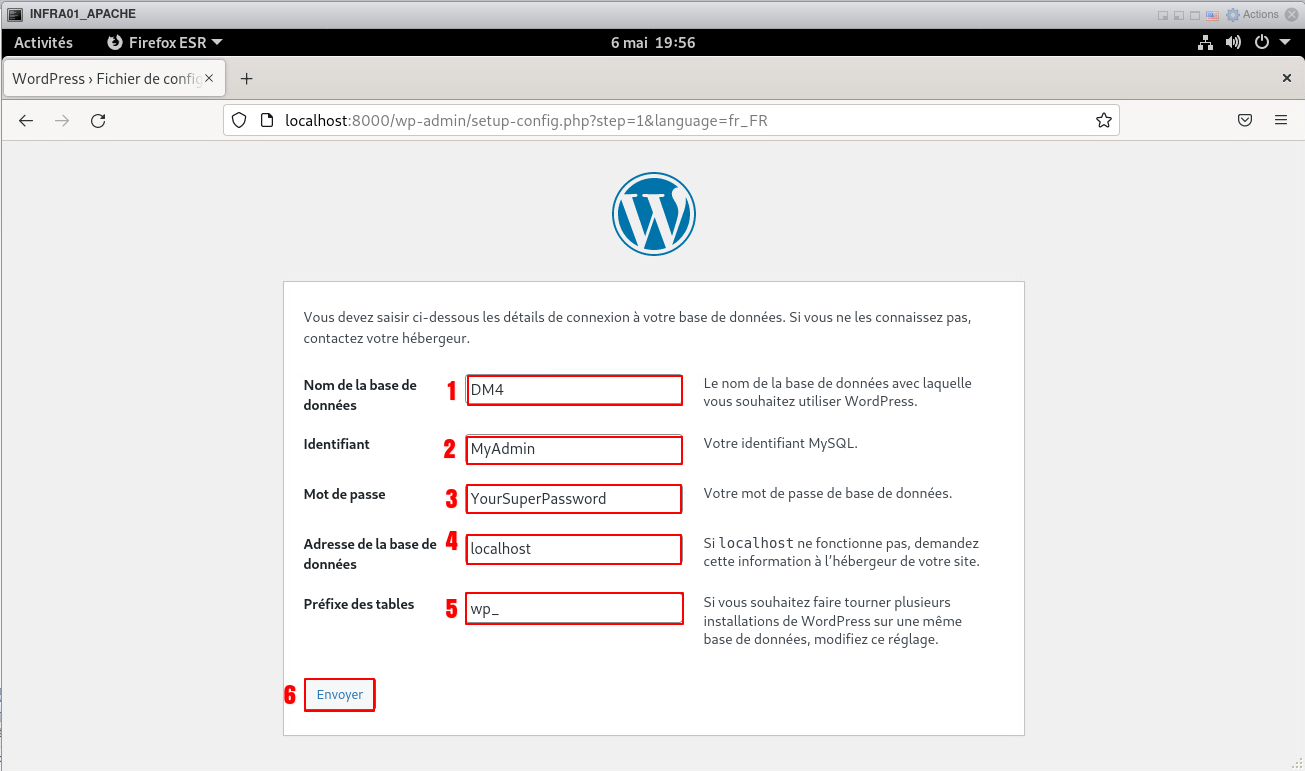
Task: Open a new tab with the plus icon
Action: pos(247,79)
